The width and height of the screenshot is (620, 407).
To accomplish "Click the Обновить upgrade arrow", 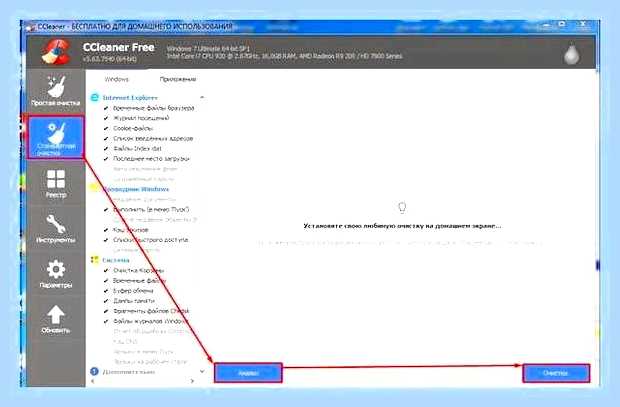I will click(x=56, y=320).
